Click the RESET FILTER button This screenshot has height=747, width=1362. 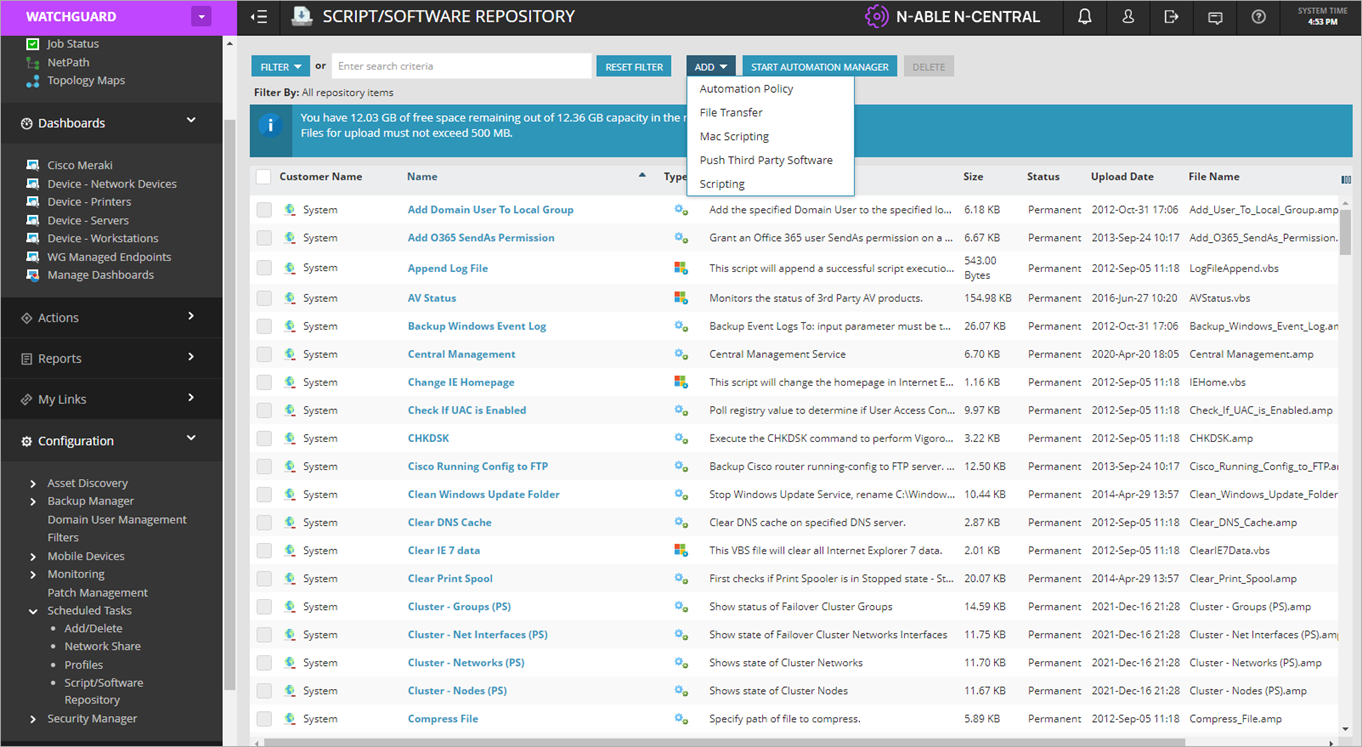pos(633,66)
